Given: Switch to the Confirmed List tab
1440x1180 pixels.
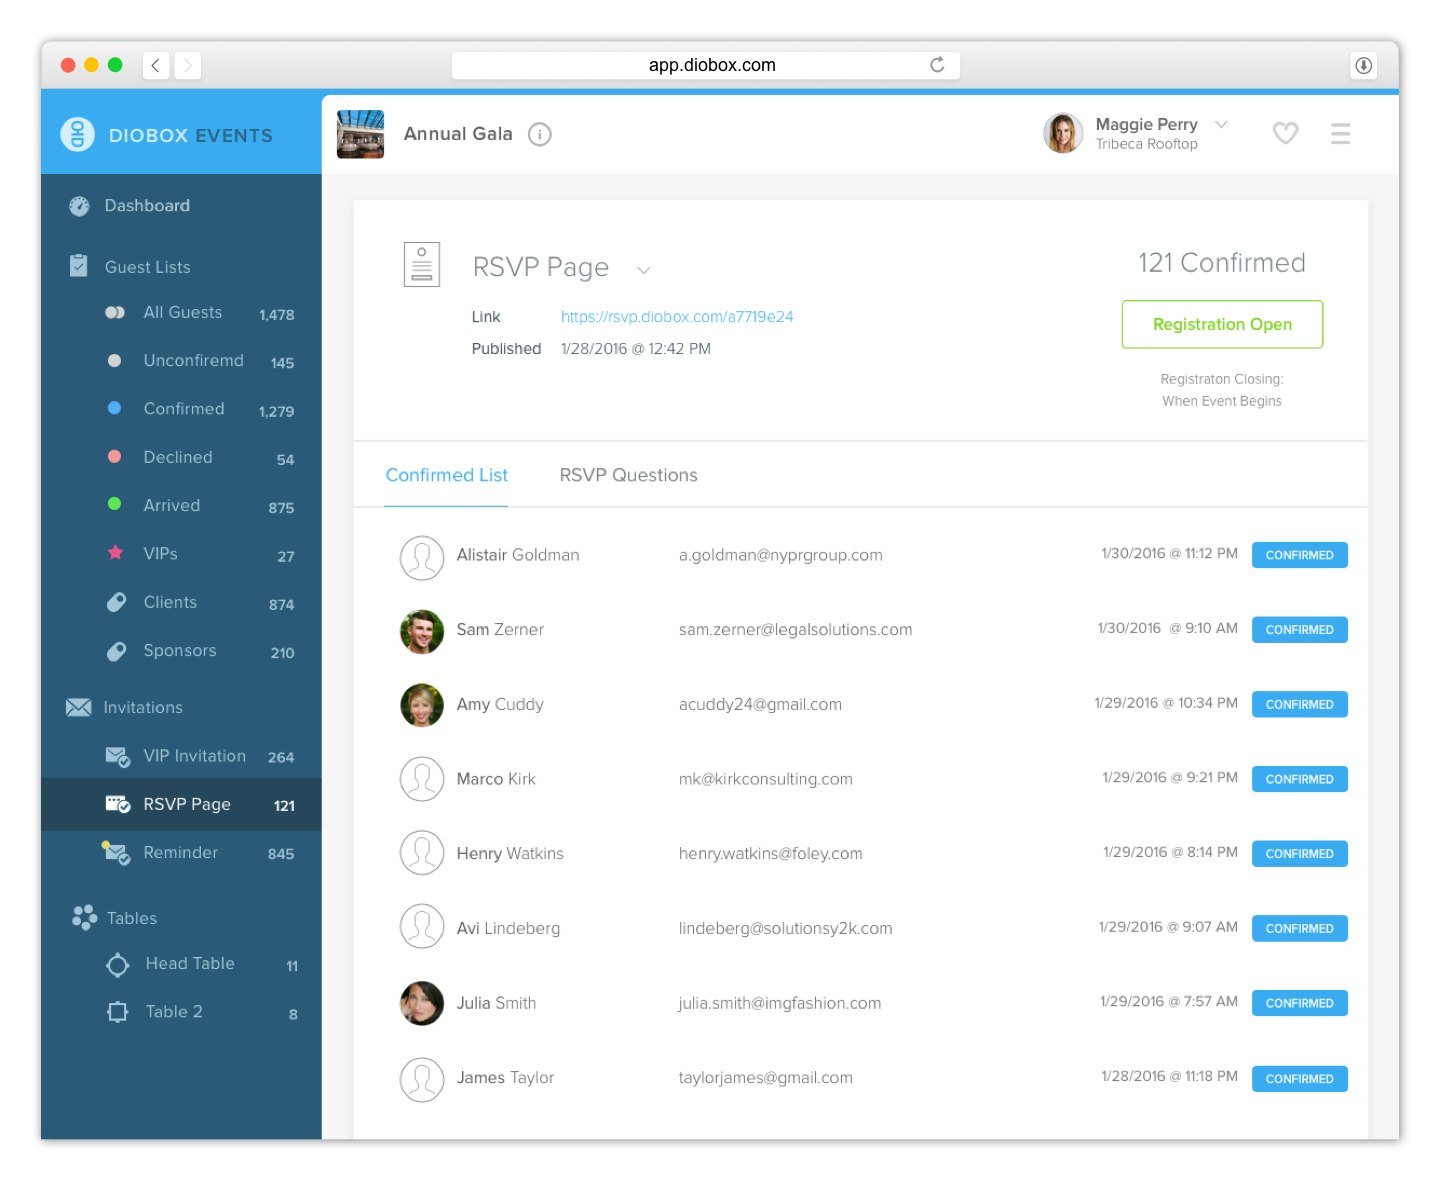Looking at the screenshot, I should coord(447,475).
